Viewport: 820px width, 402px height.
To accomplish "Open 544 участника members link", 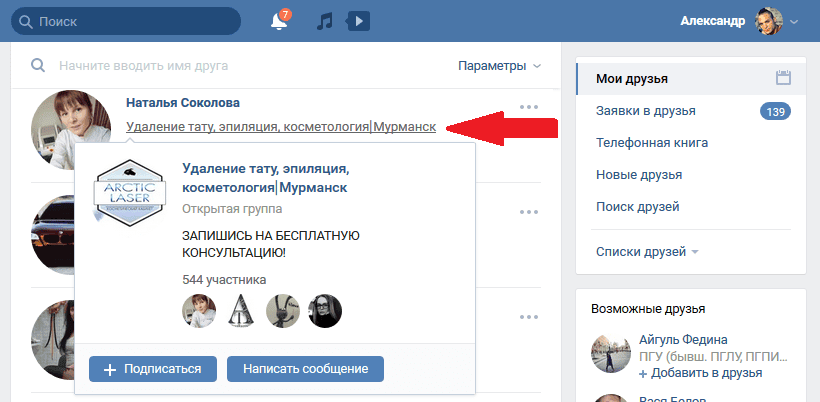I will click(x=224, y=280).
